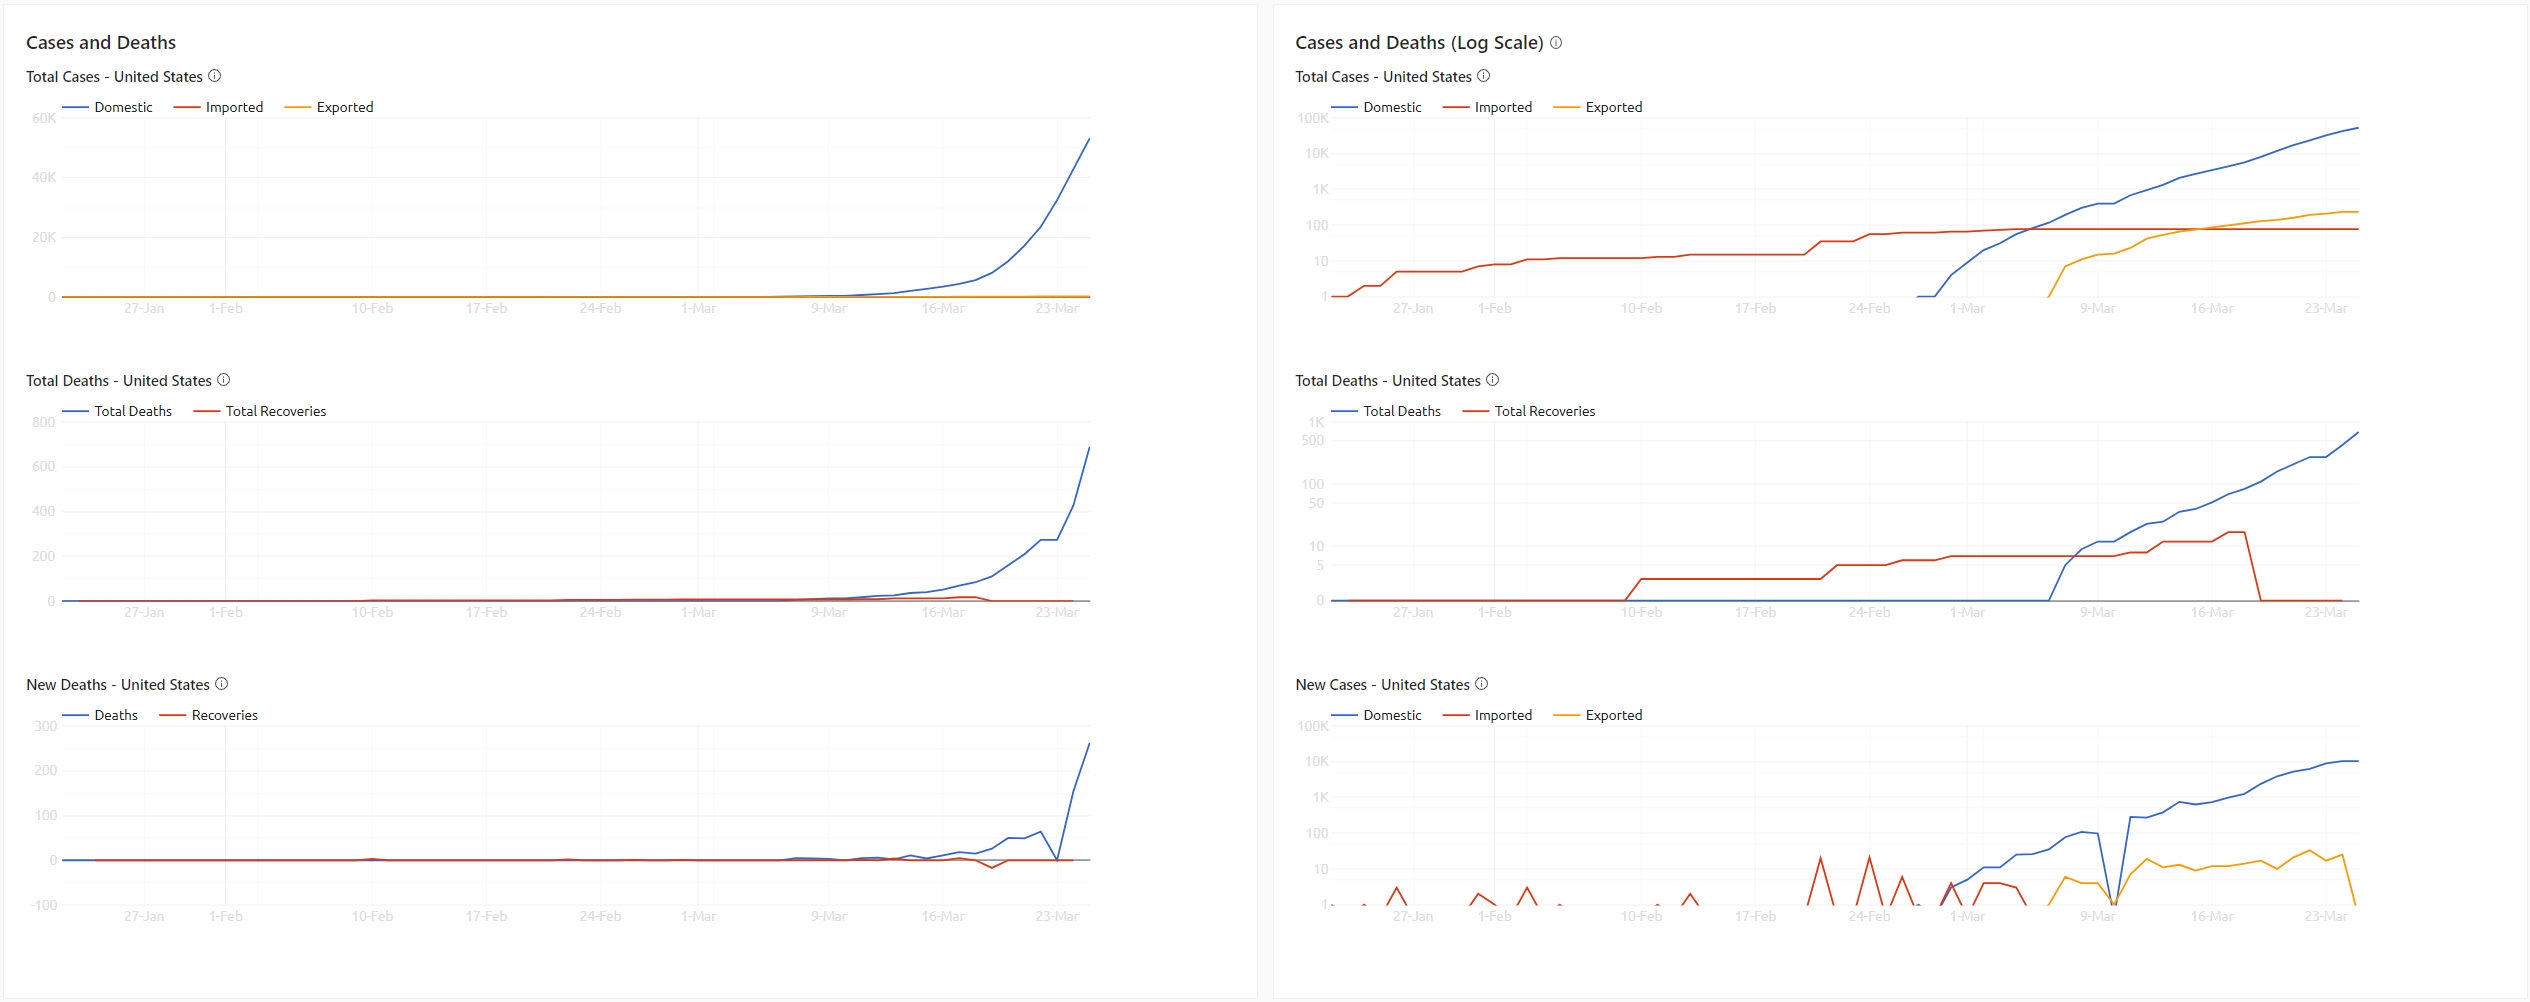Hide Imported series in linear Total Cases chart
The width and height of the screenshot is (2530, 1002).
[x=234, y=107]
